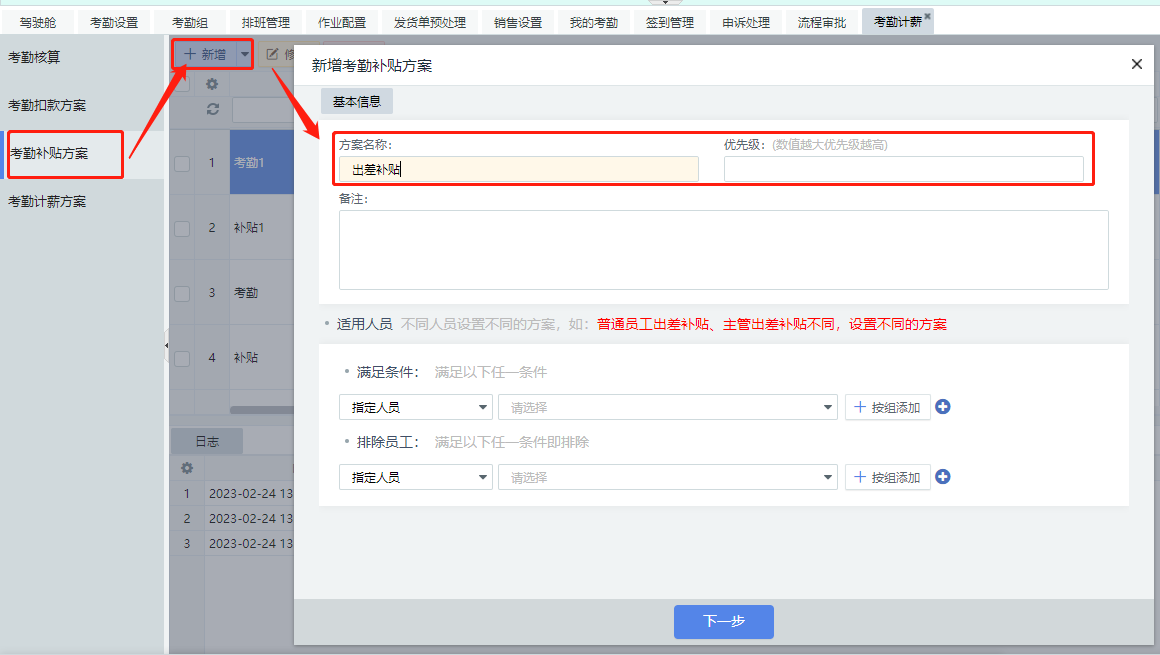Select the 补贴 cell in row 4
The image size is (1160, 655).
pyautogui.click(x=262, y=358)
